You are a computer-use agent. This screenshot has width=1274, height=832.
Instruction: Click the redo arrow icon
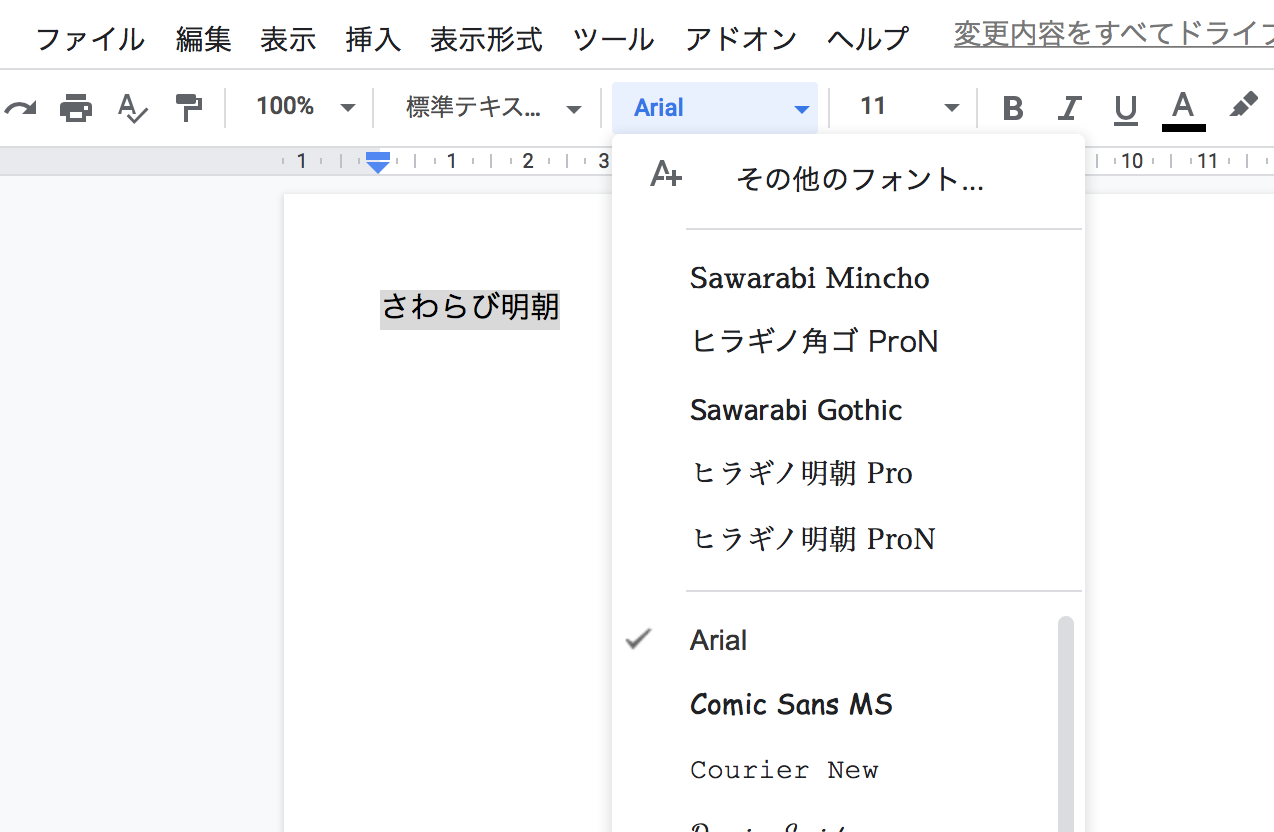pos(20,107)
